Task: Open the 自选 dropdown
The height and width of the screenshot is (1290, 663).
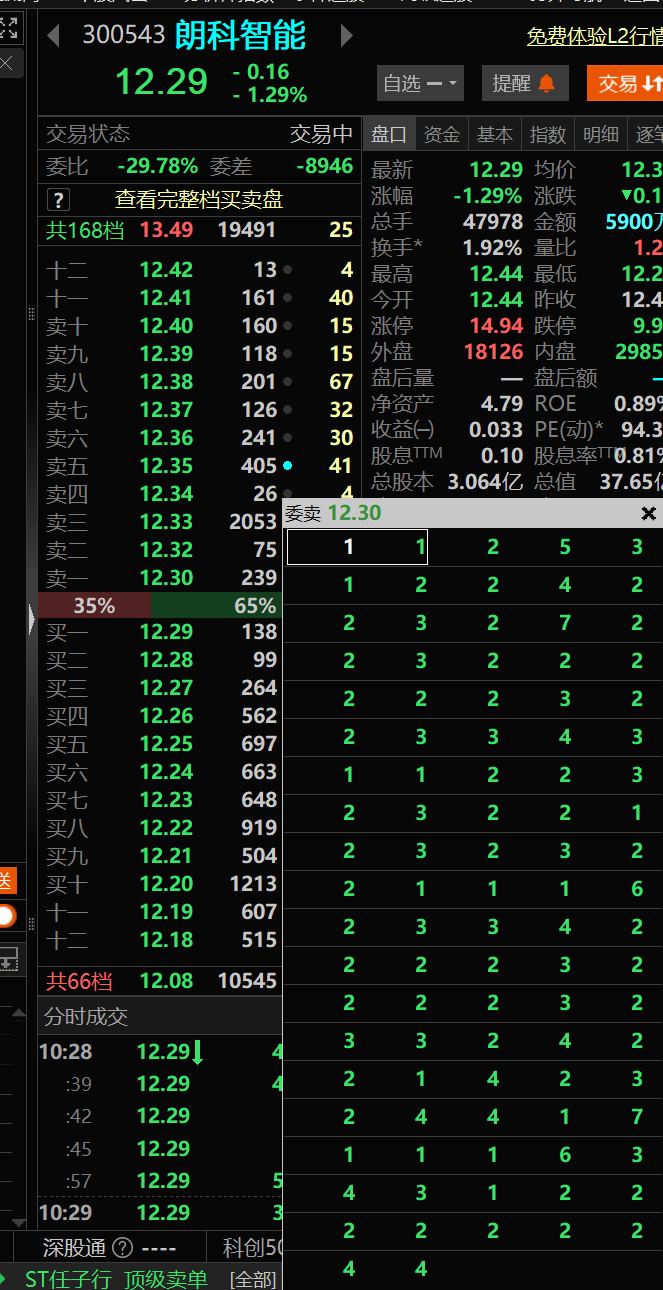Action: click(420, 83)
